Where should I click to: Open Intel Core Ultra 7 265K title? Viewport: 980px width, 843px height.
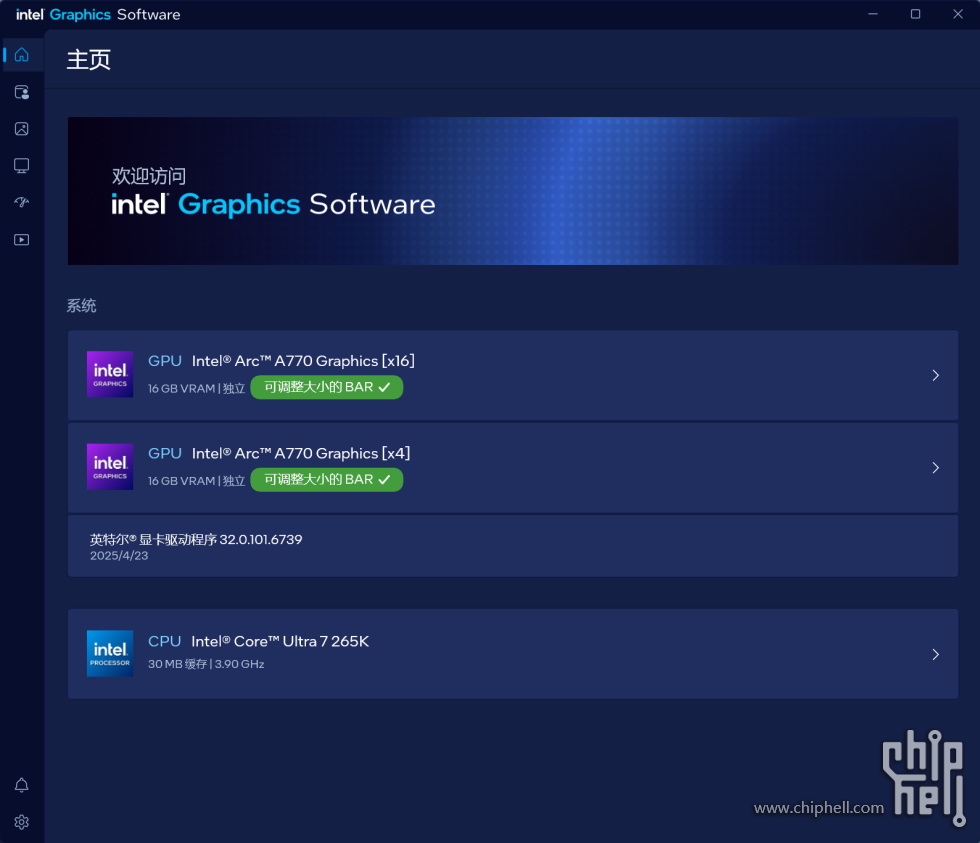click(x=280, y=641)
